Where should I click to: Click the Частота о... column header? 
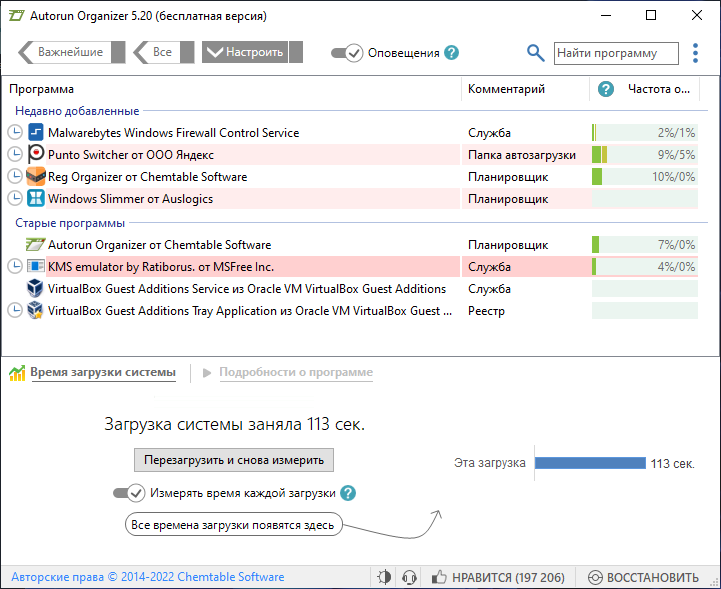(x=659, y=89)
